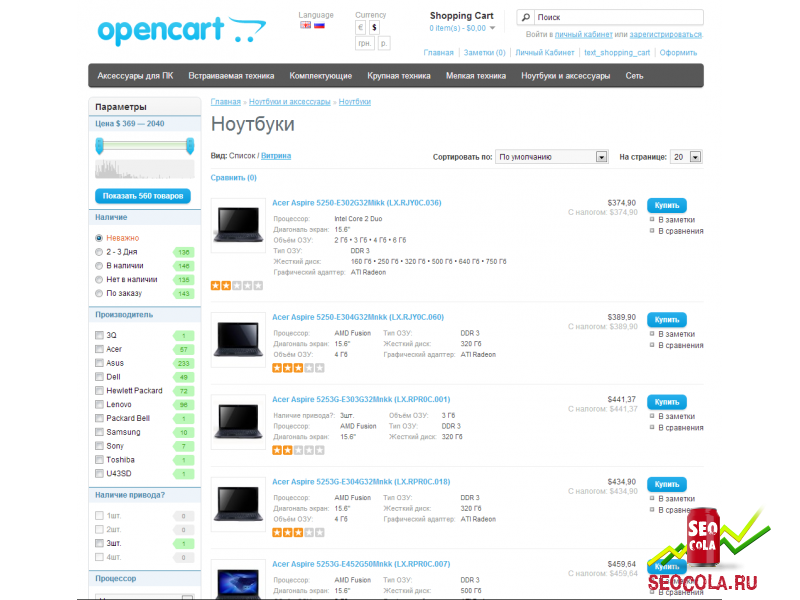This screenshot has width=800, height=600.
Task: Open thumbnail of Aspire 5250-E304G32Mnkk LX.RJY0C.060
Action: [x=238, y=339]
